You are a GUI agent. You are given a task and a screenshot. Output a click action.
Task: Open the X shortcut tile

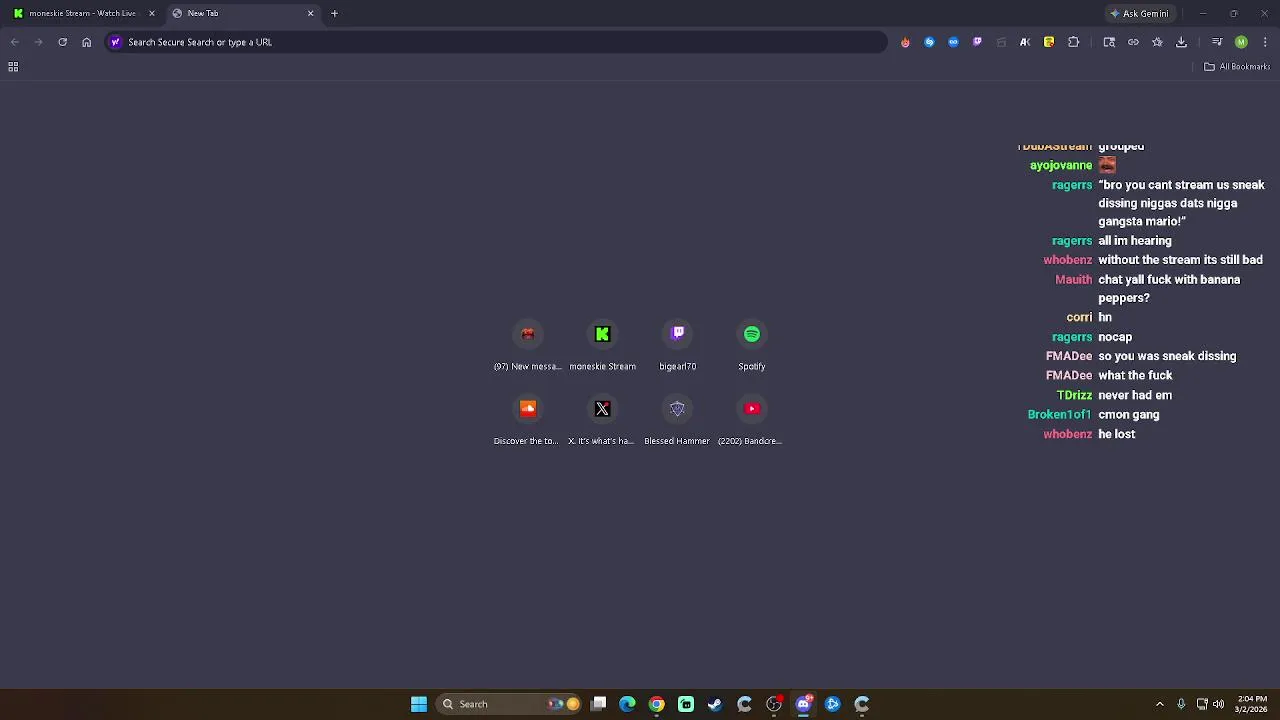coord(602,420)
